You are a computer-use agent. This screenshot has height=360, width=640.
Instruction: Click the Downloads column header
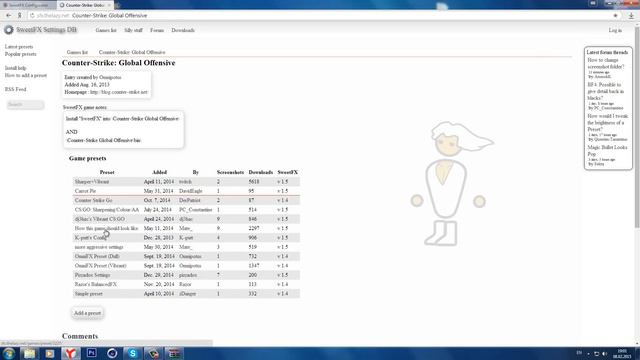(260, 172)
